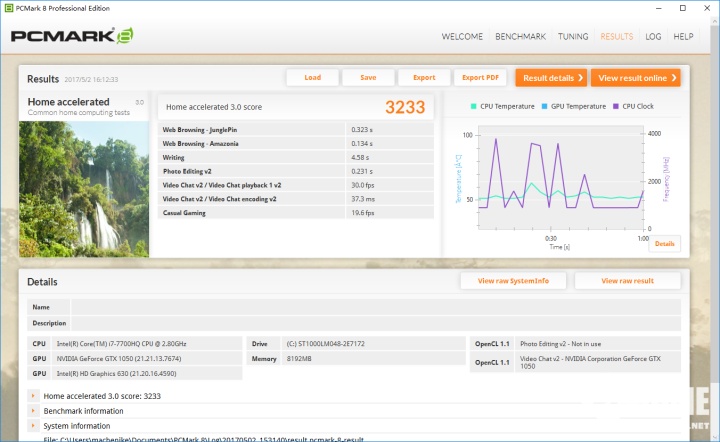The width and height of the screenshot is (720, 442).
Task: Click View result online button
Action: point(635,78)
